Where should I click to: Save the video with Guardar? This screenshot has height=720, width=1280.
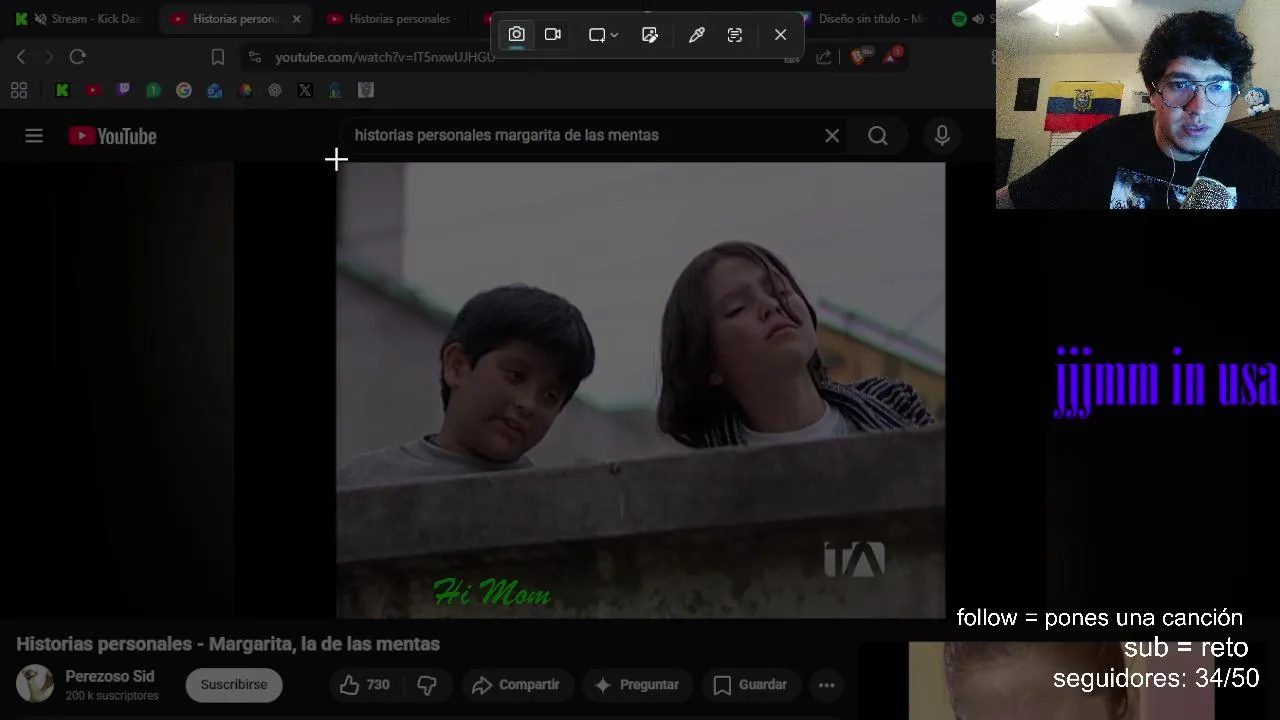(751, 685)
